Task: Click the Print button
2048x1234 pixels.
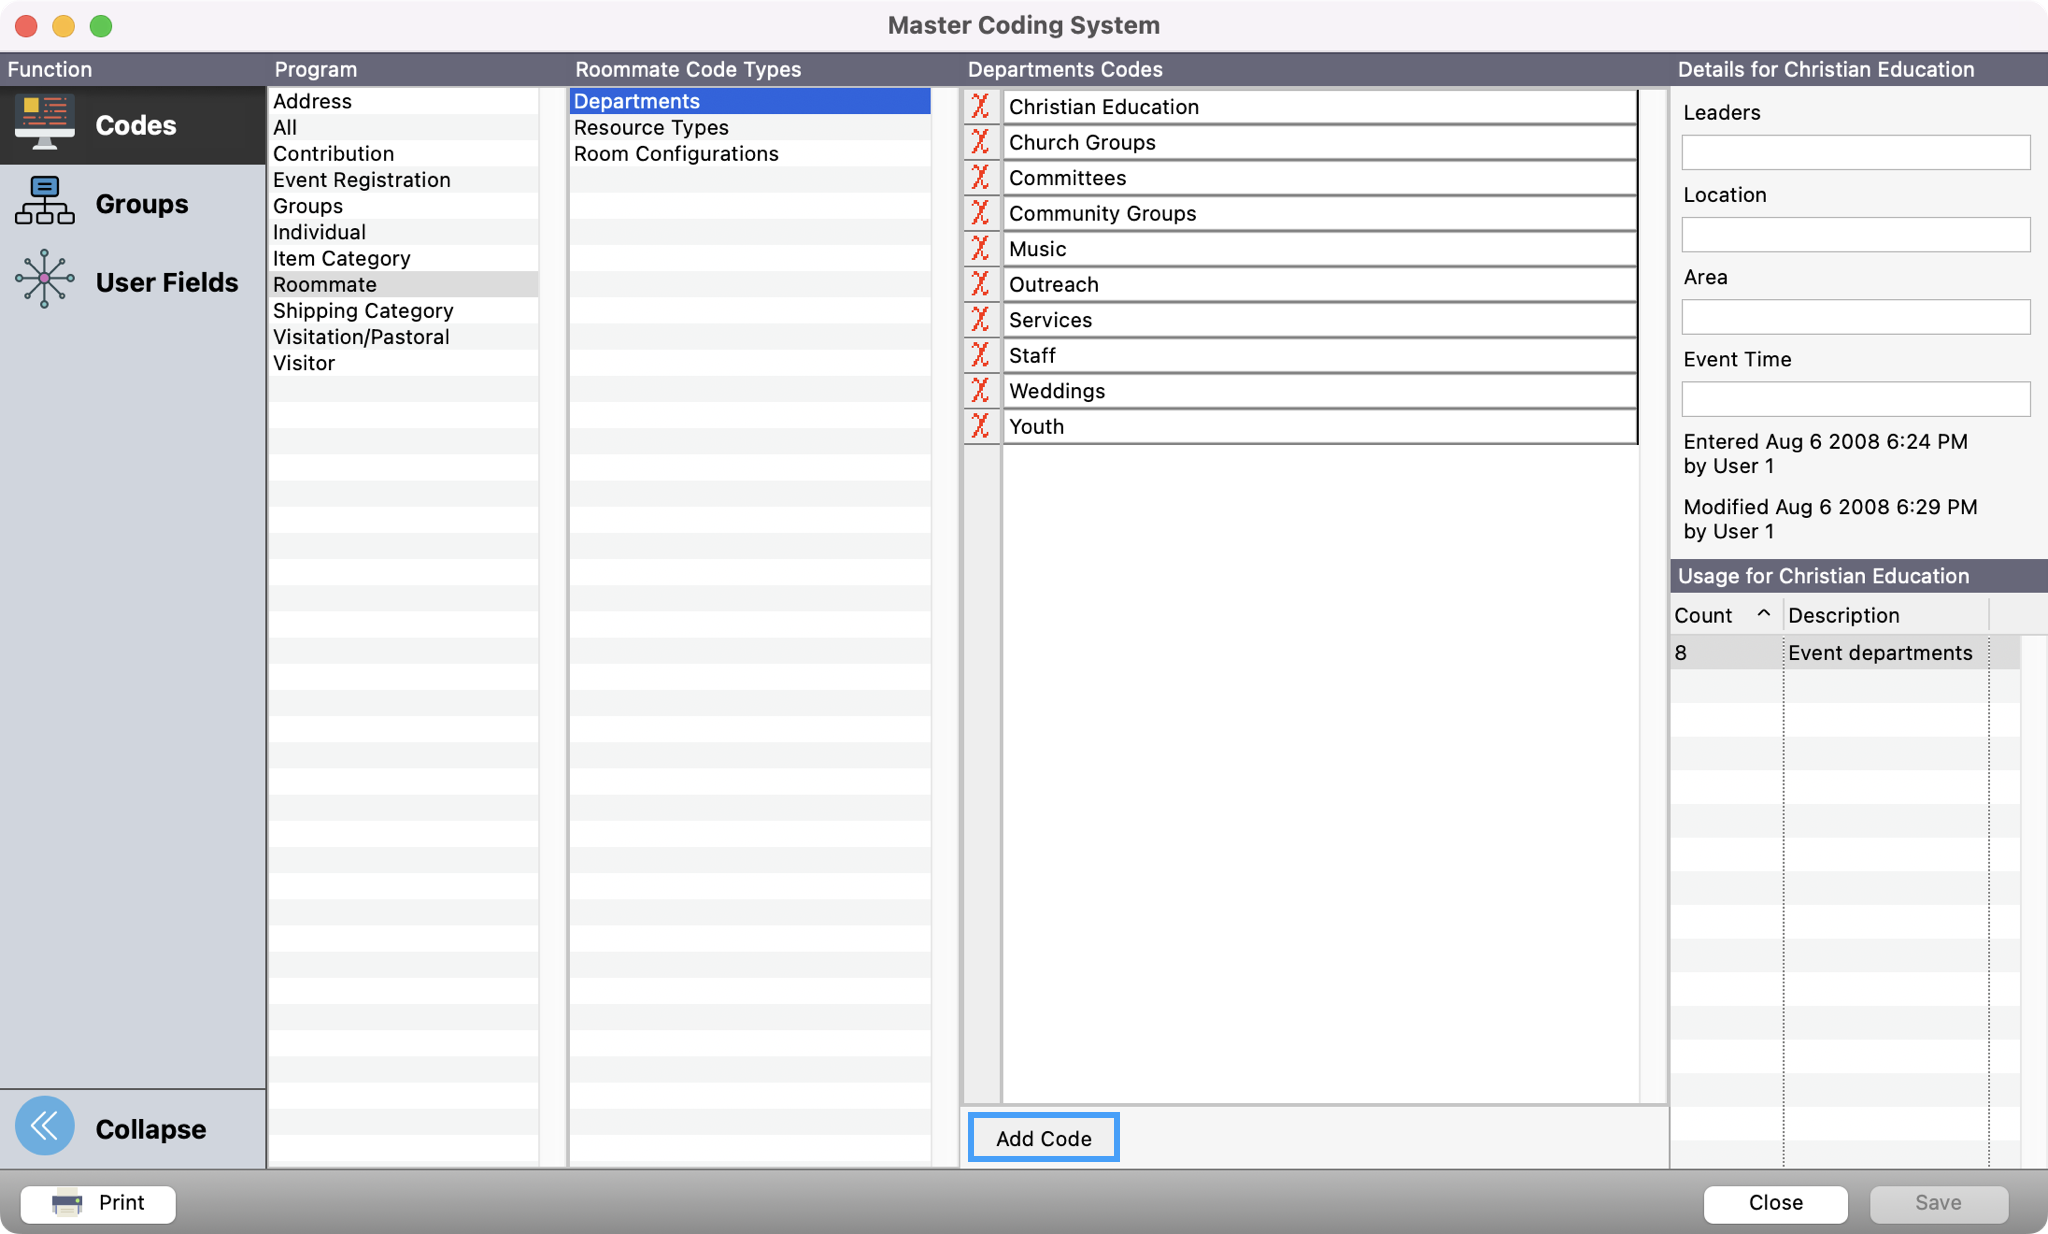Action: (98, 1203)
